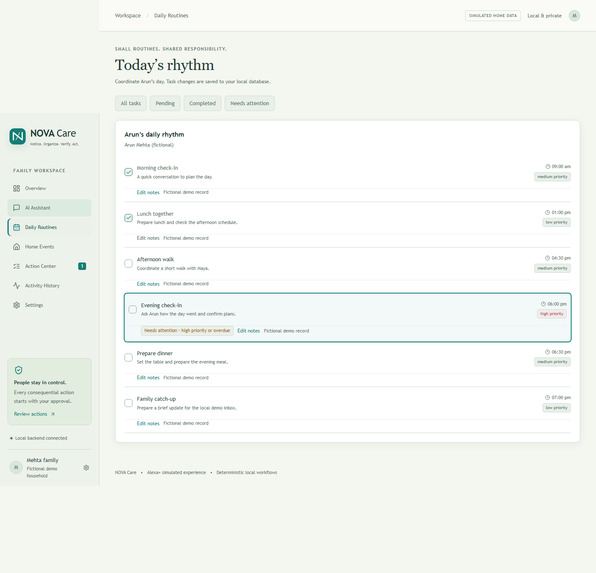
Task: Open Activity History
Action: (x=49, y=286)
